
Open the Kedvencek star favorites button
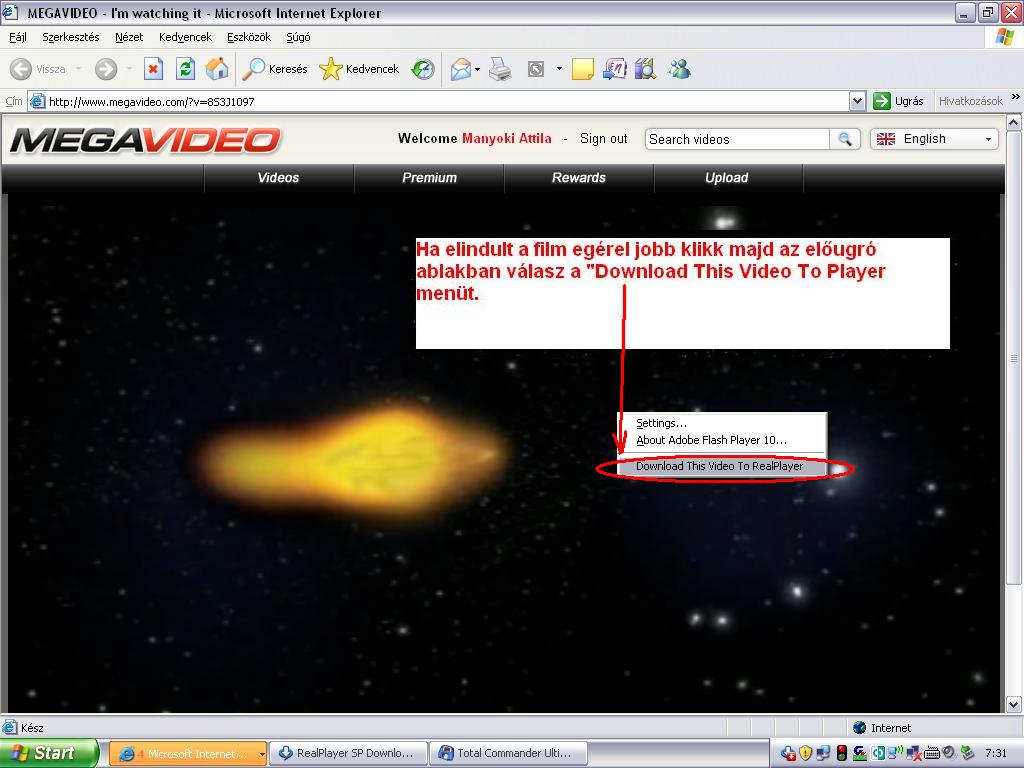tap(359, 69)
